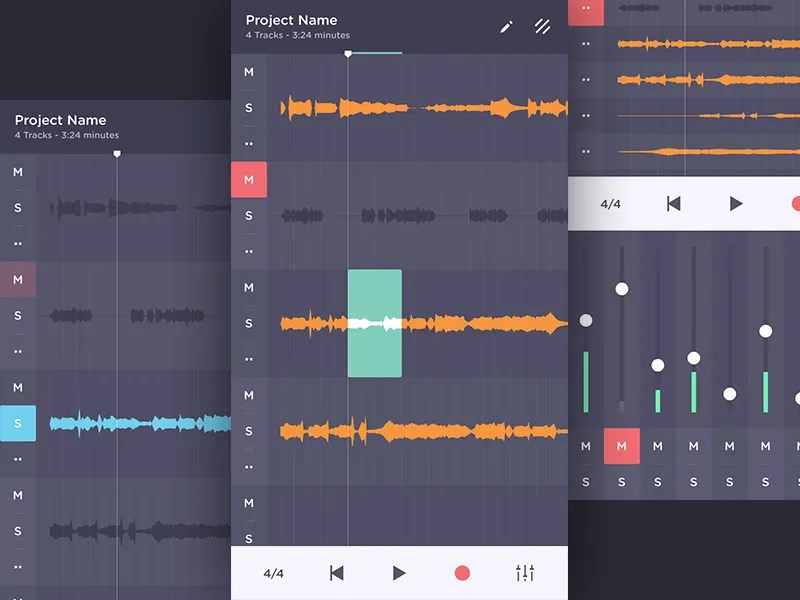
Task: Click the skip-to-start icon in the transport bar
Action: [336, 573]
